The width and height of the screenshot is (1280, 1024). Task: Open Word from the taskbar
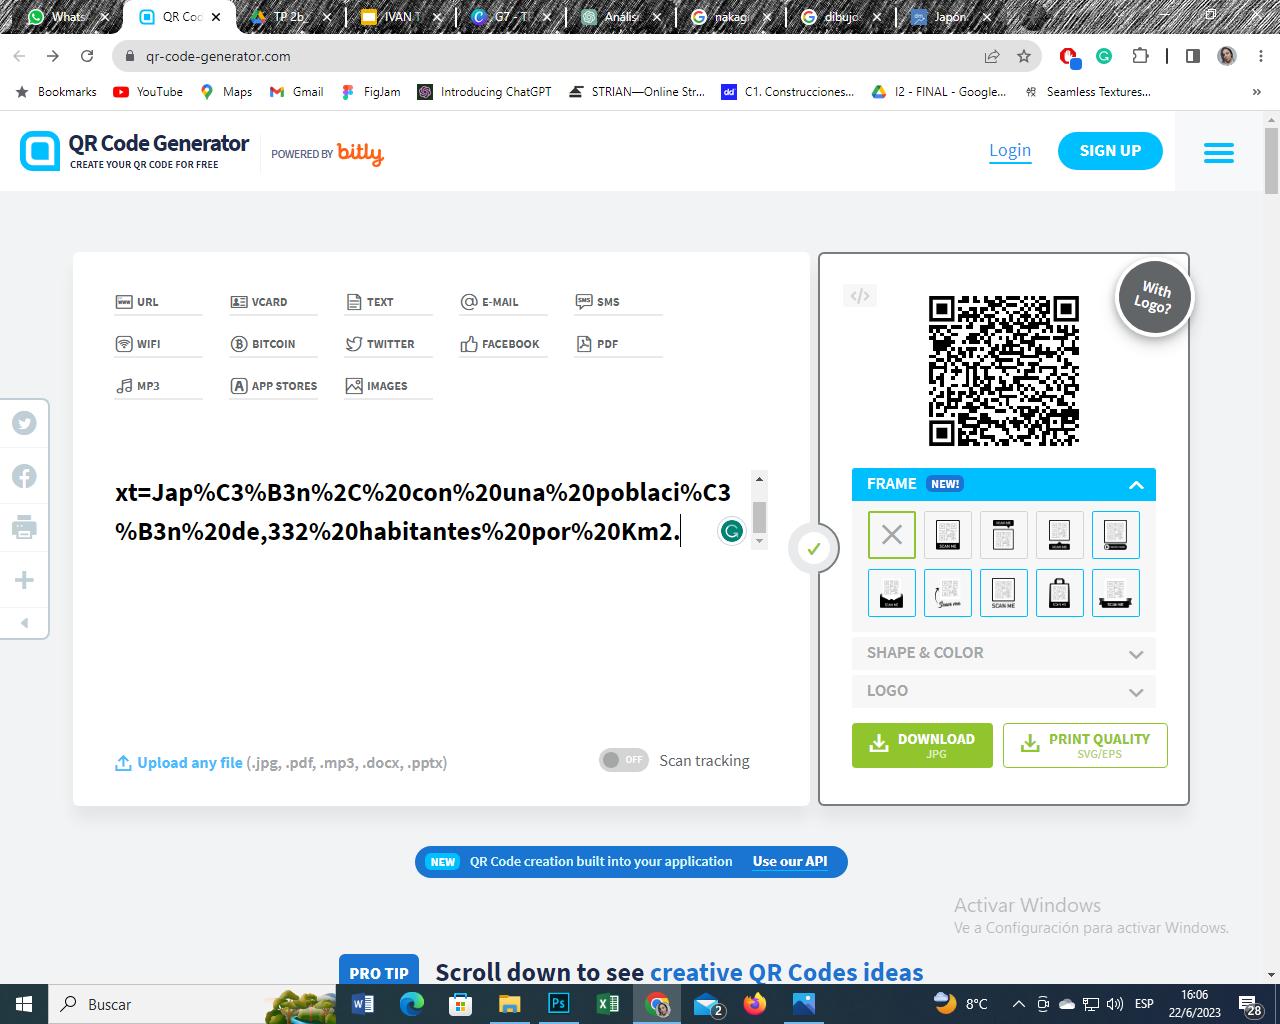(x=363, y=1004)
